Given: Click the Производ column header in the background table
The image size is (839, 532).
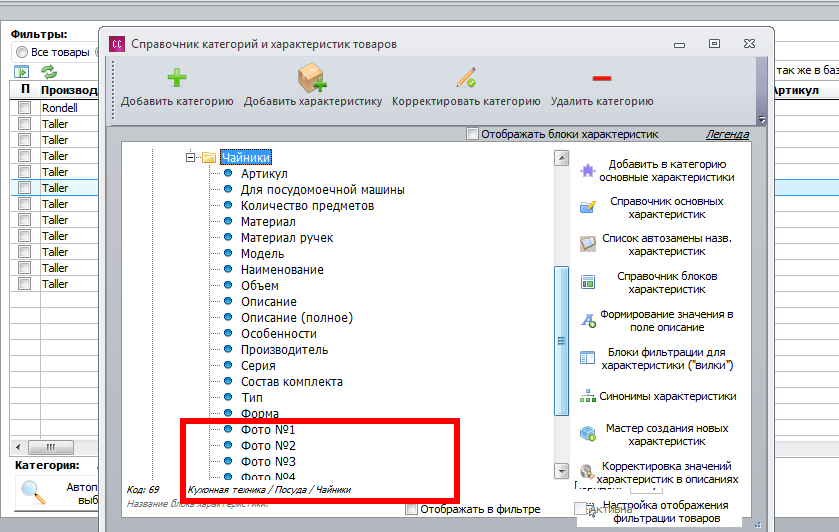Looking at the screenshot, I should pyautogui.click(x=70, y=90).
